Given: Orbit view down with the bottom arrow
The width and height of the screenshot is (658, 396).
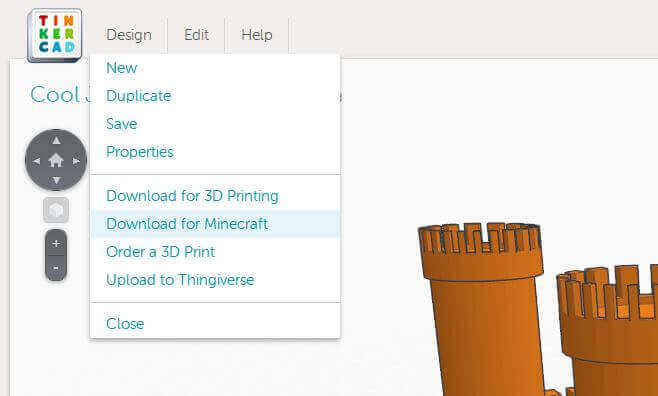Looking at the screenshot, I should (x=56, y=180).
